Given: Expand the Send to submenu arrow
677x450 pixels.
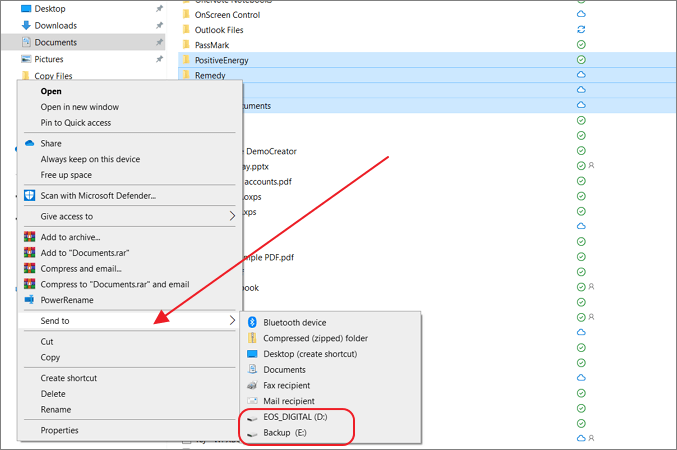Looking at the screenshot, I should coord(233,321).
